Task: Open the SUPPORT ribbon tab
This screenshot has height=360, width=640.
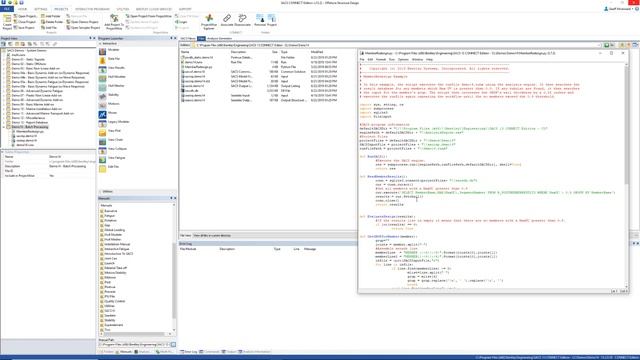Action: pos(185,9)
